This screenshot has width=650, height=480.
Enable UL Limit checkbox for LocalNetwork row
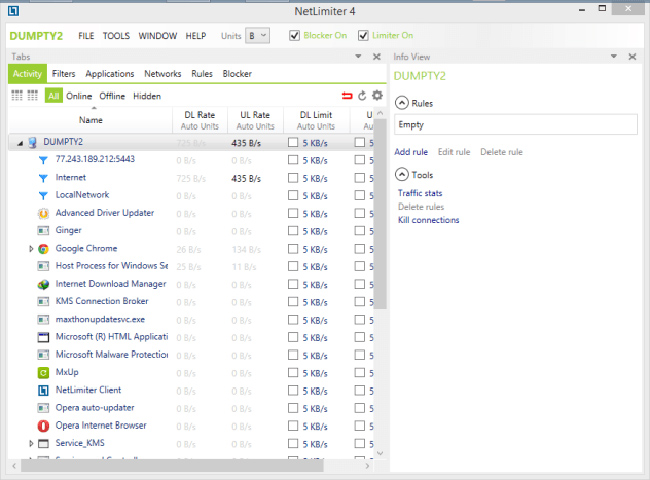pos(360,195)
